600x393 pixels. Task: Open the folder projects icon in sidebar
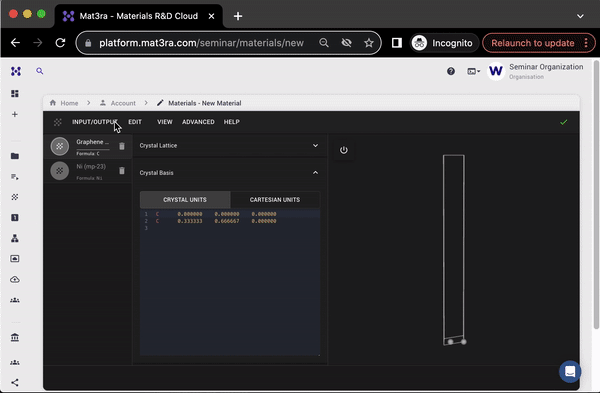(15, 156)
